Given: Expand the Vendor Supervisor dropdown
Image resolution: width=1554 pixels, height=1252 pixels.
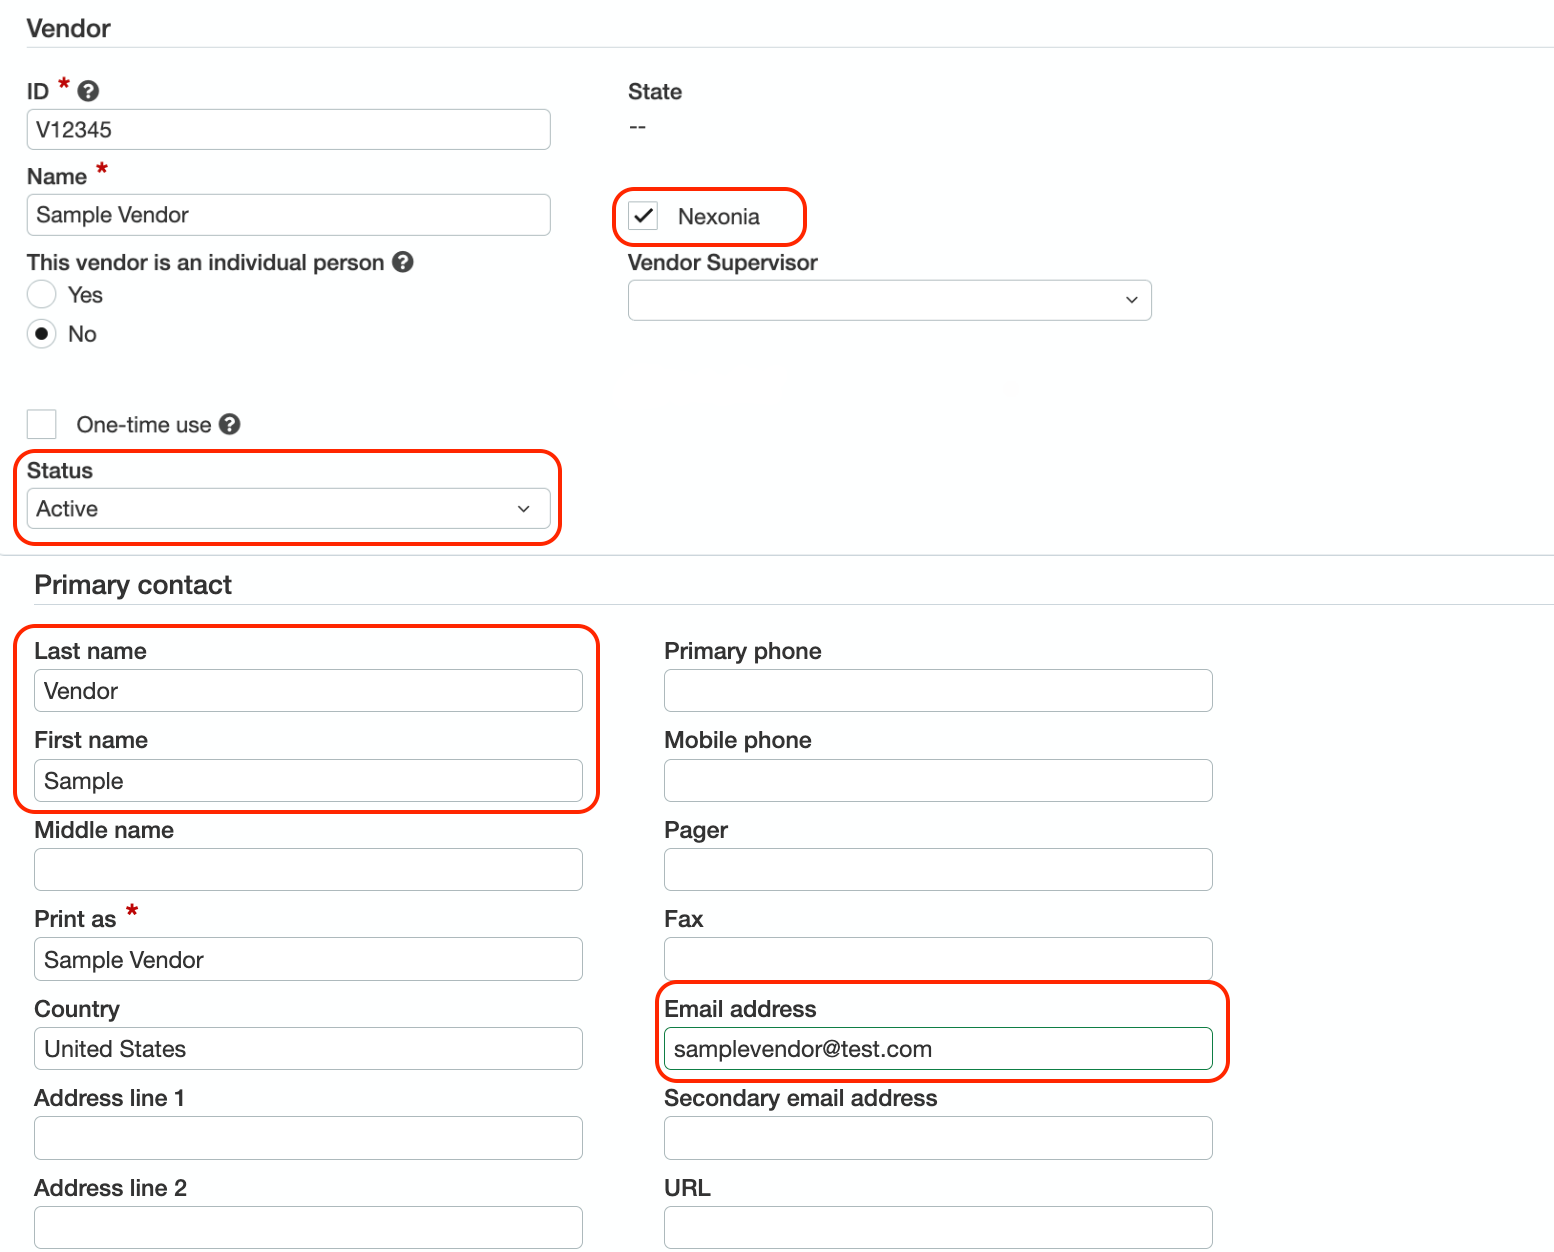Looking at the screenshot, I should 889,300.
